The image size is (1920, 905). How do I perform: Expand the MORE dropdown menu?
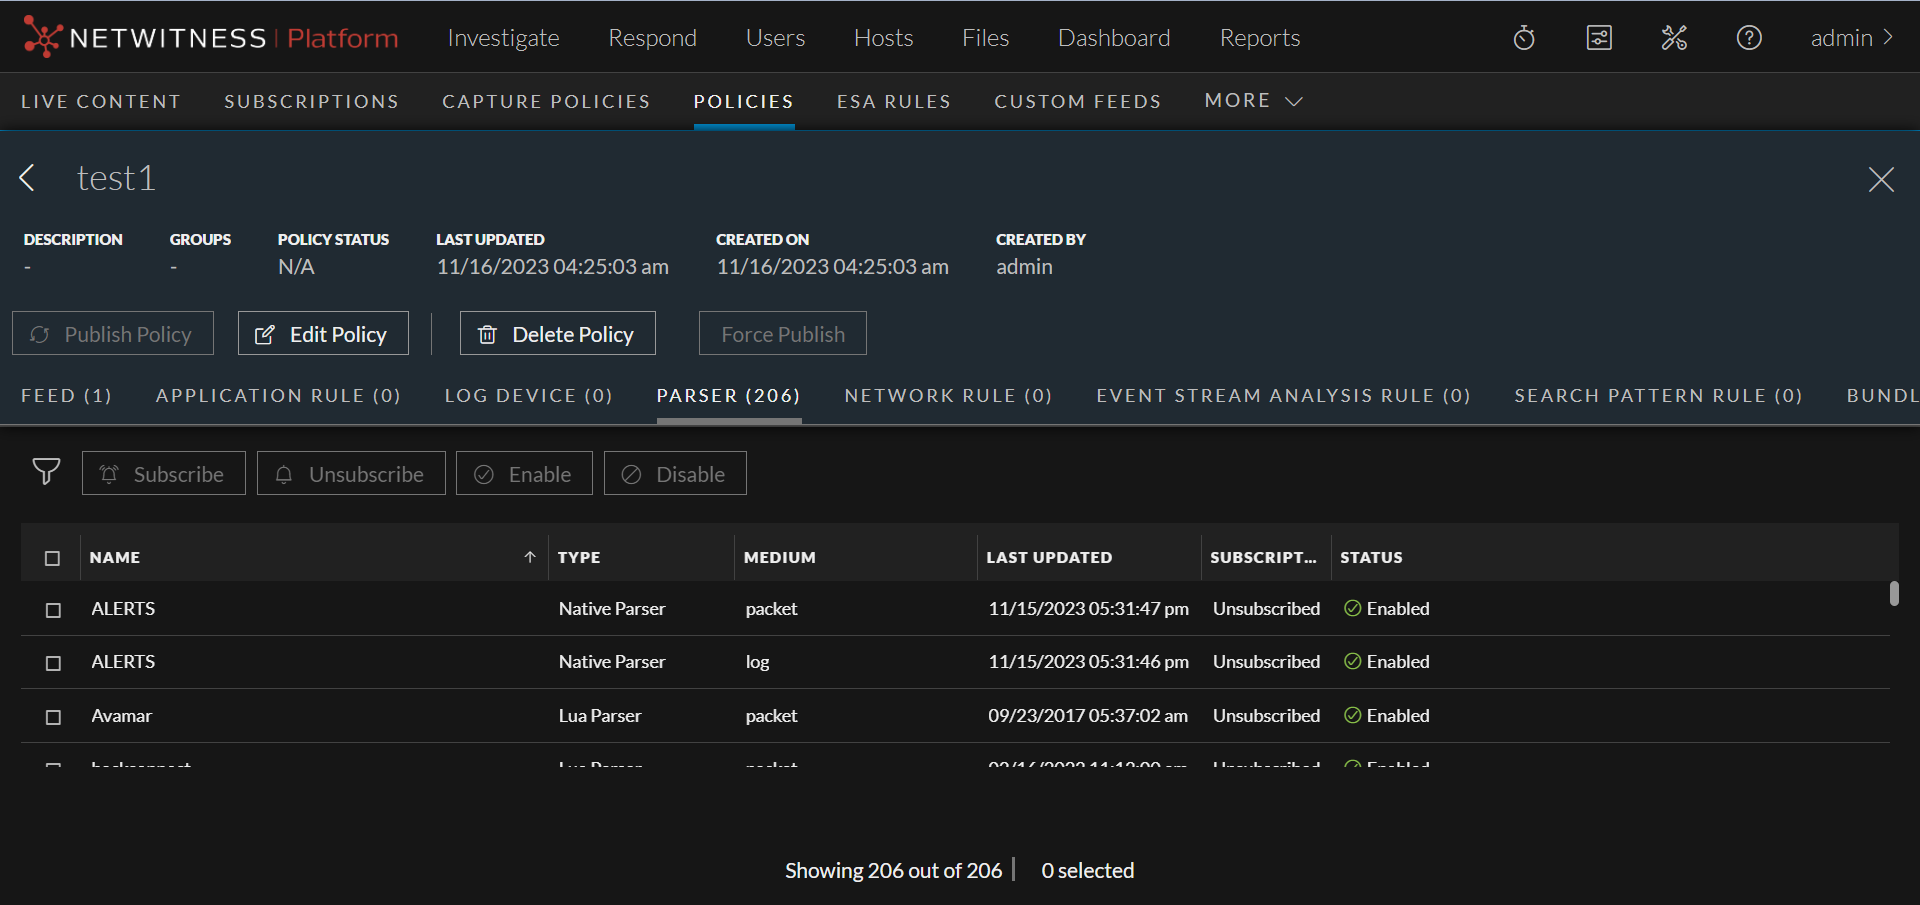click(x=1253, y=101)
